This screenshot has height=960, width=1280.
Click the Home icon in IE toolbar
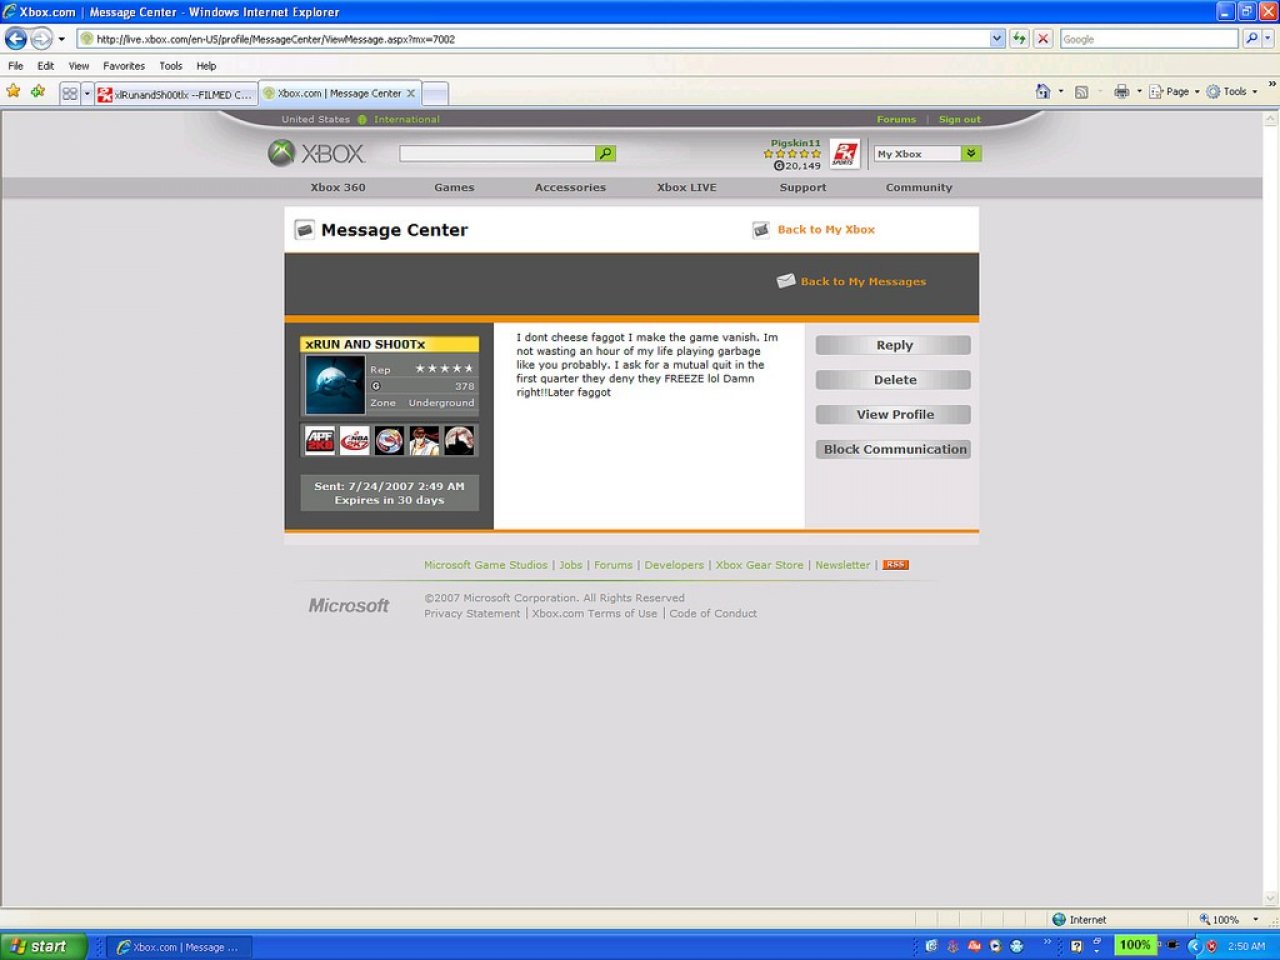pos(1043,91)
